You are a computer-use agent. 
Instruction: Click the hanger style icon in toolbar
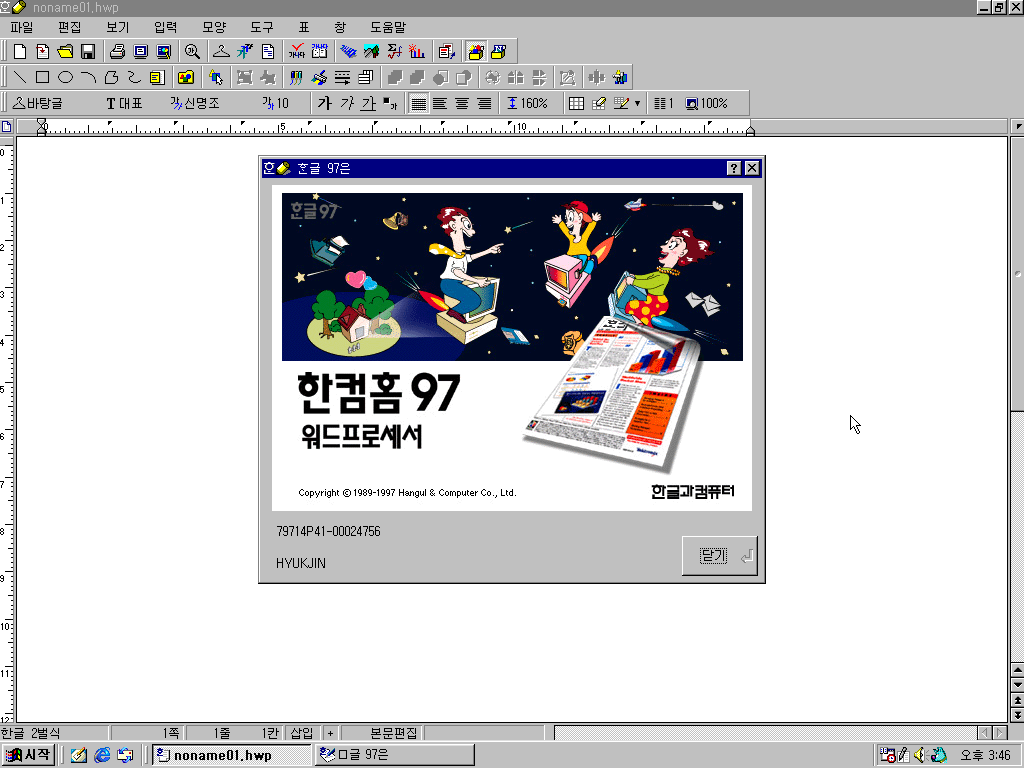pyautogui.click(x=221, y=52)
